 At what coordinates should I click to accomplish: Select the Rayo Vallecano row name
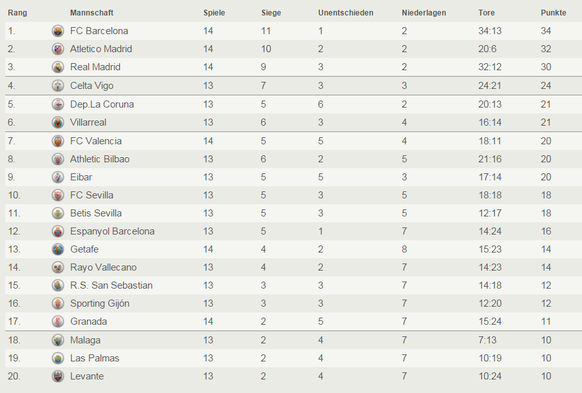[x=103, y=268]
